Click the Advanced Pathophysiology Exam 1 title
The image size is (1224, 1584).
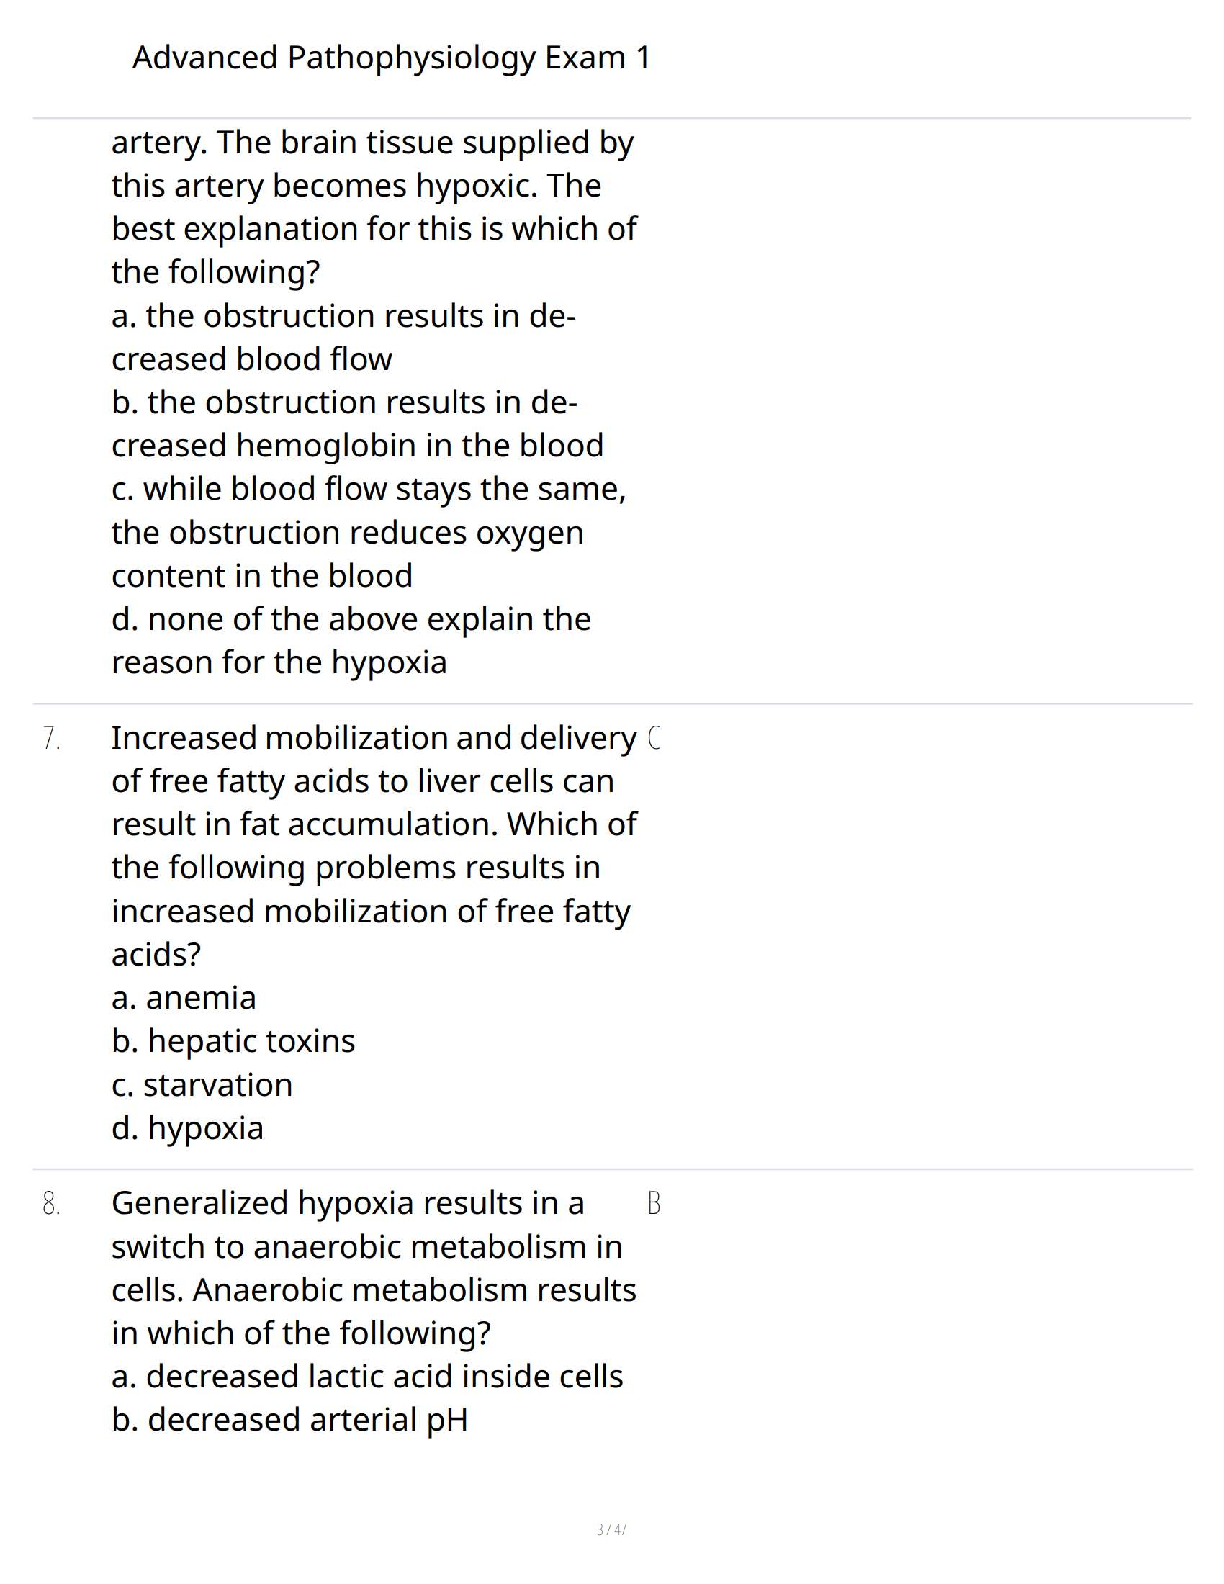[x=391, y=58]
